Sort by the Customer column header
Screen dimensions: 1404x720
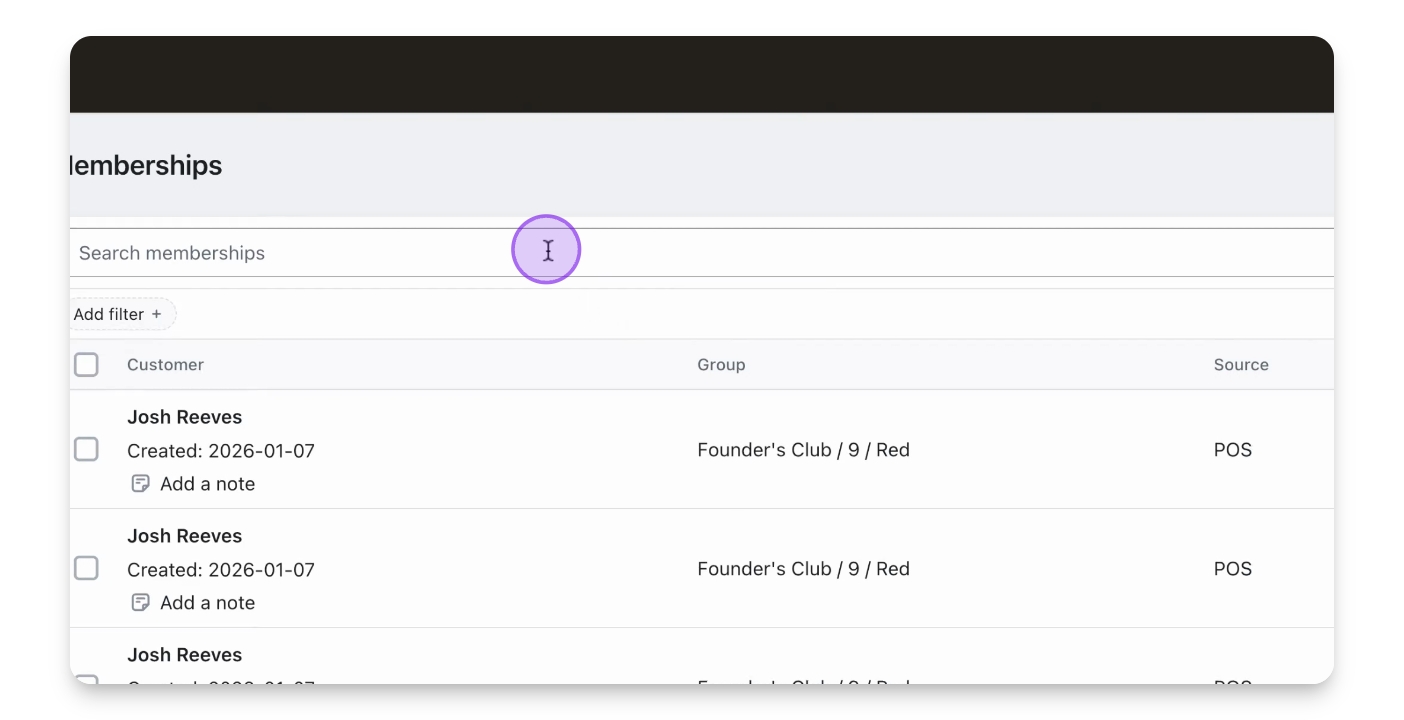point(165,365)
